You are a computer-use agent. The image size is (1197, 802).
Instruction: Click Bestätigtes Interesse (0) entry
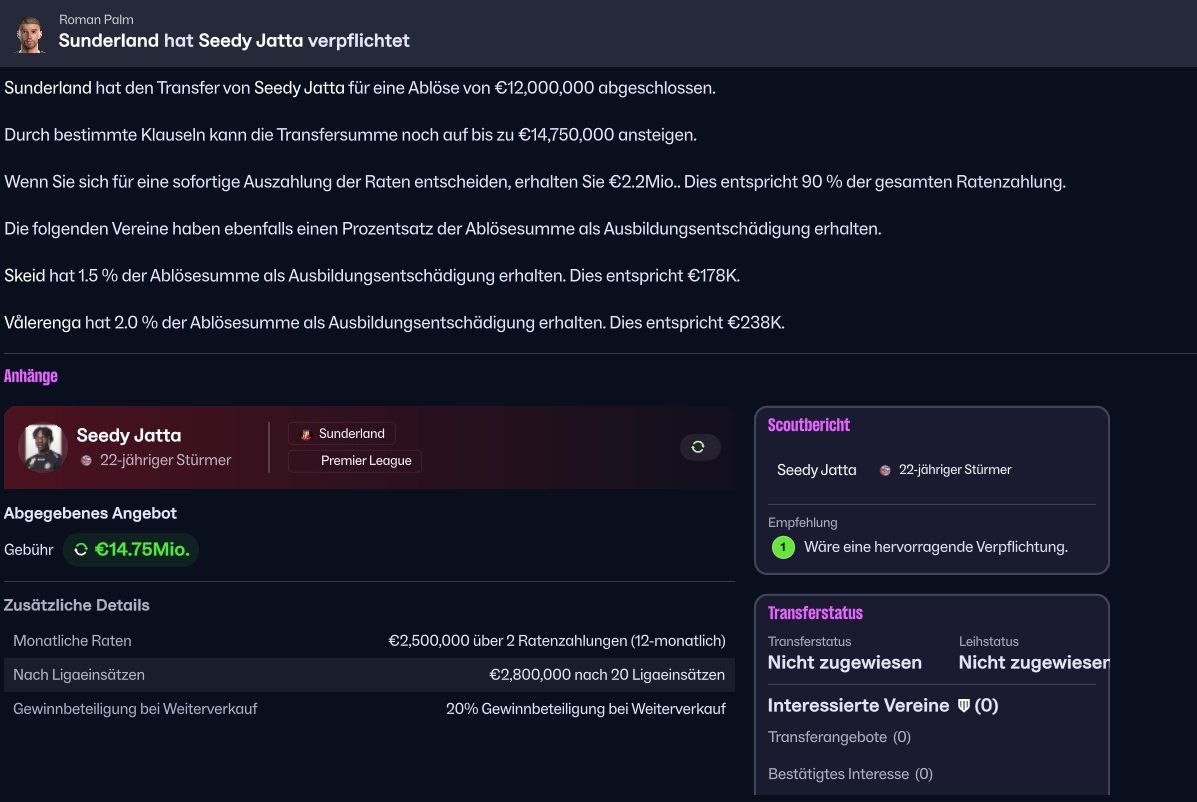click(x=850, y=774)
